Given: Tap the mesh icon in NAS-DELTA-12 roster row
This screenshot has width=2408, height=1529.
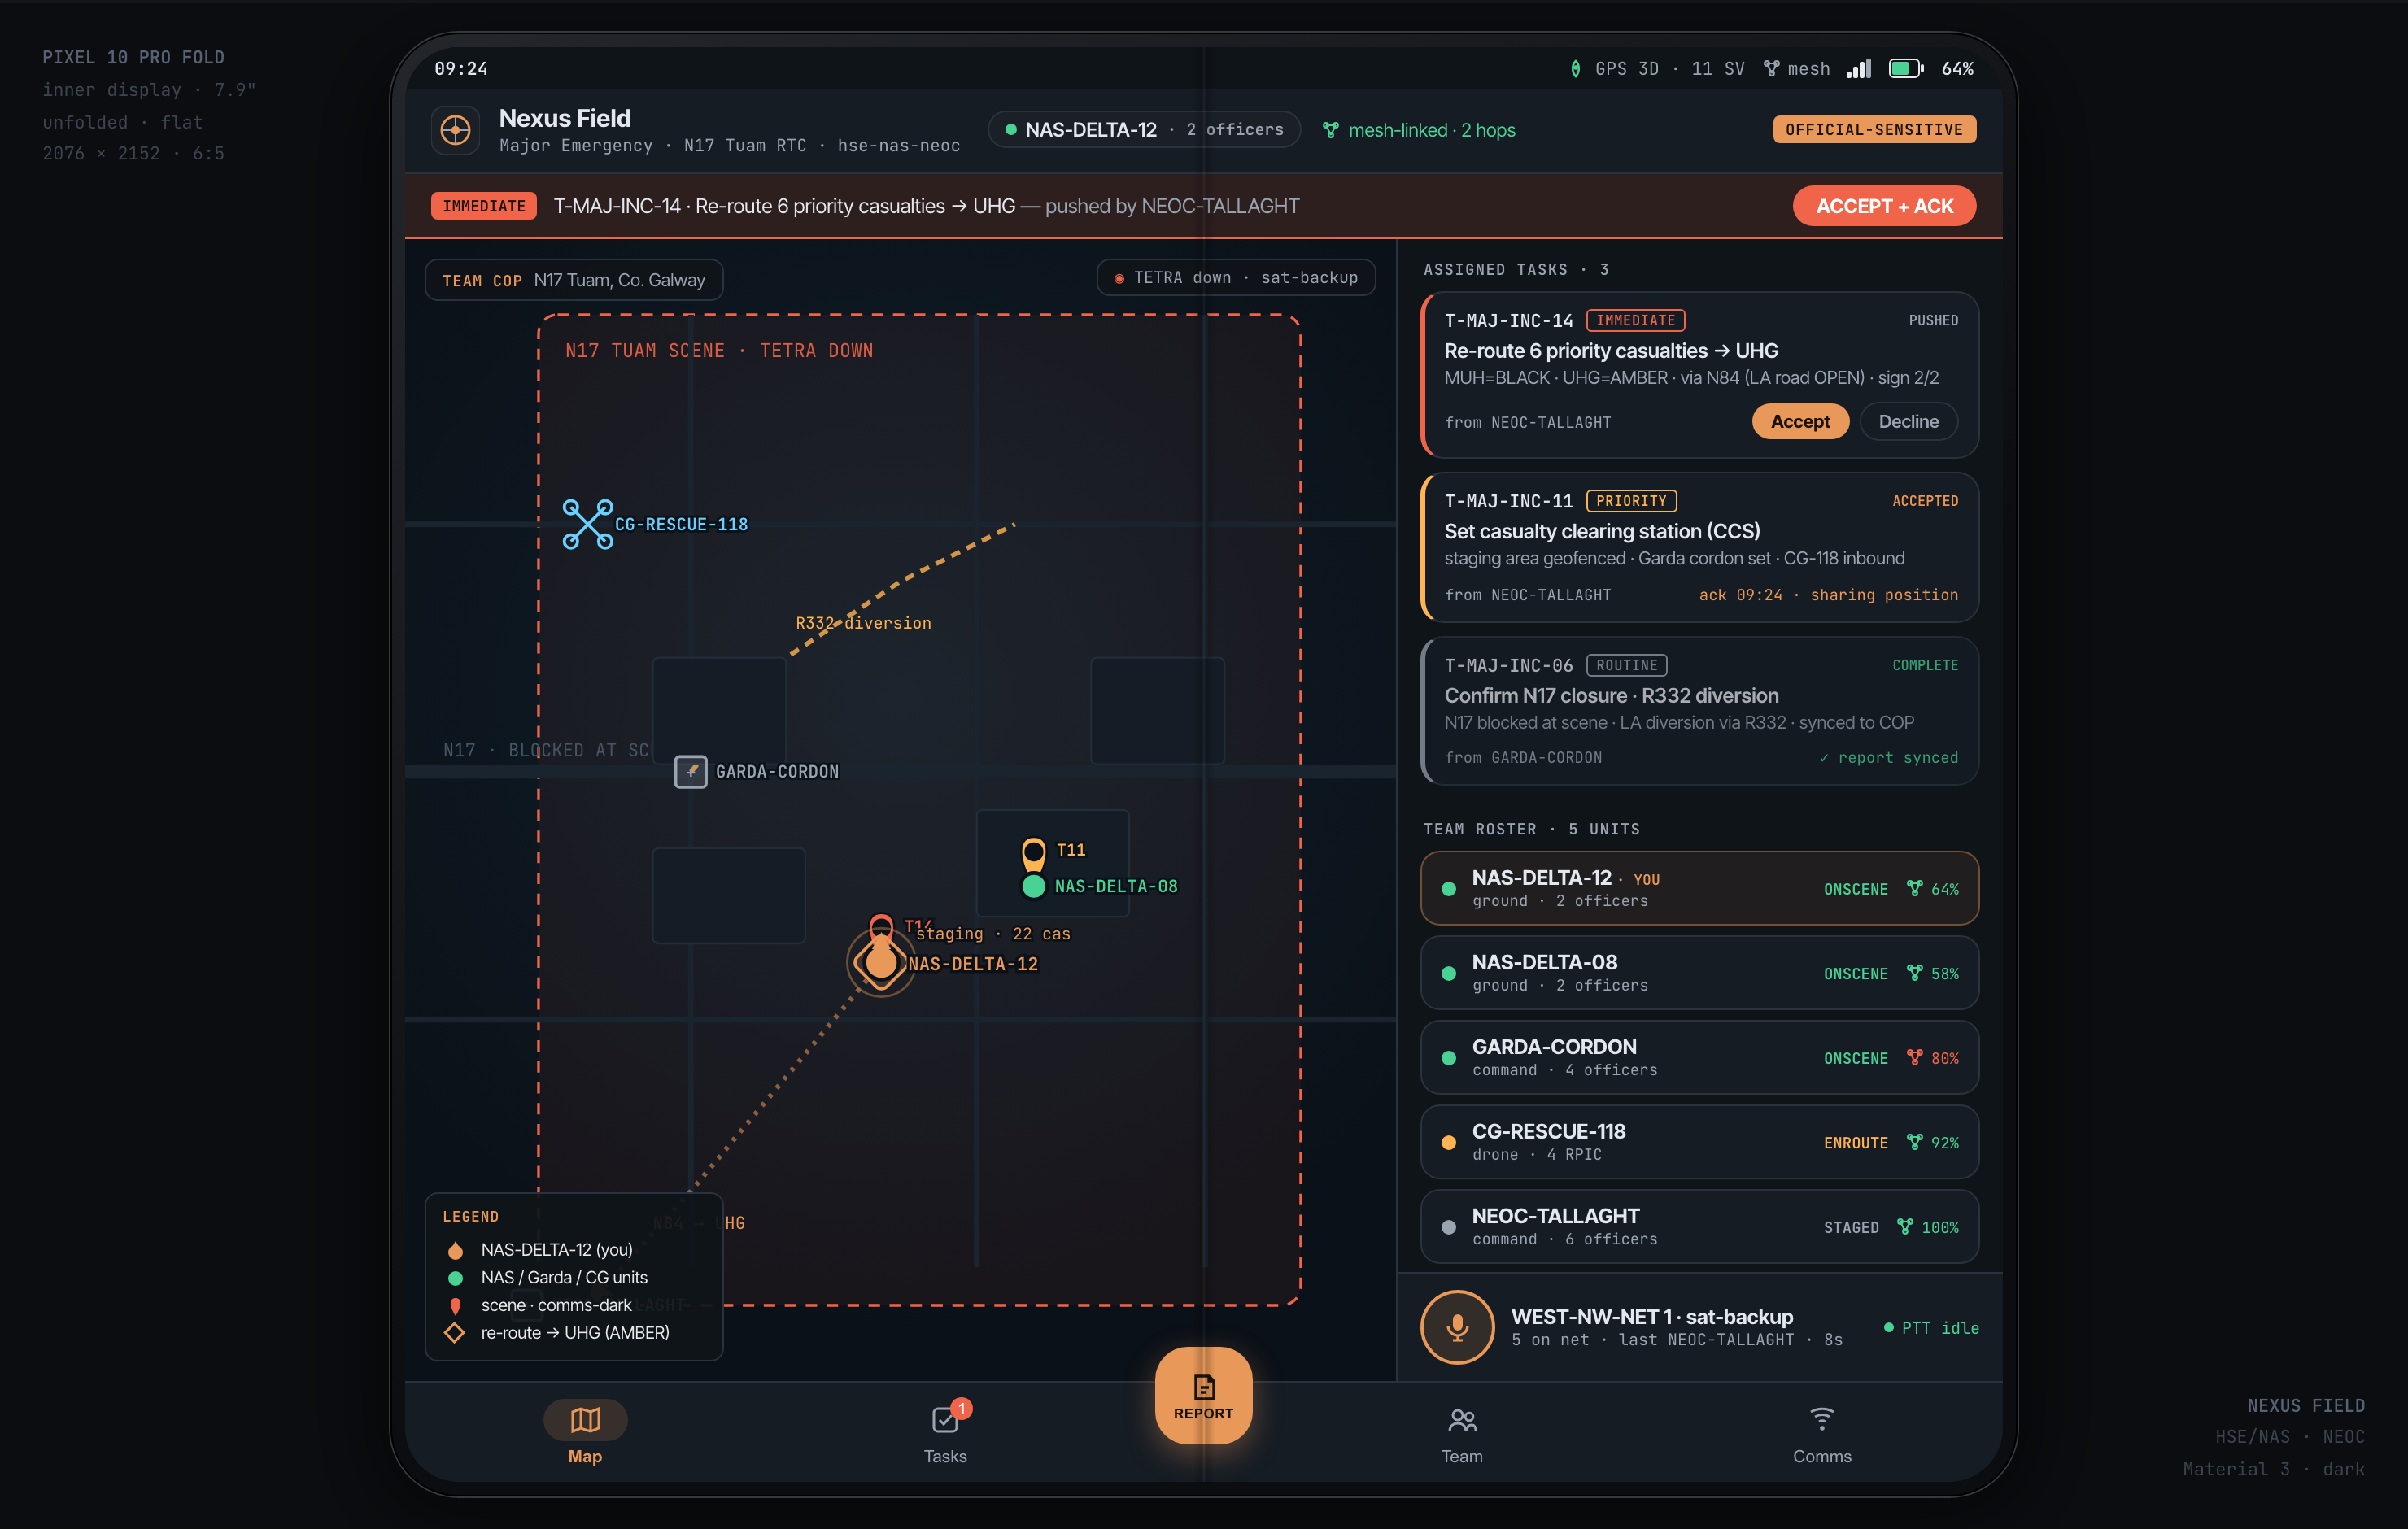Looking at the screenshot, I should click(1914, 888).
